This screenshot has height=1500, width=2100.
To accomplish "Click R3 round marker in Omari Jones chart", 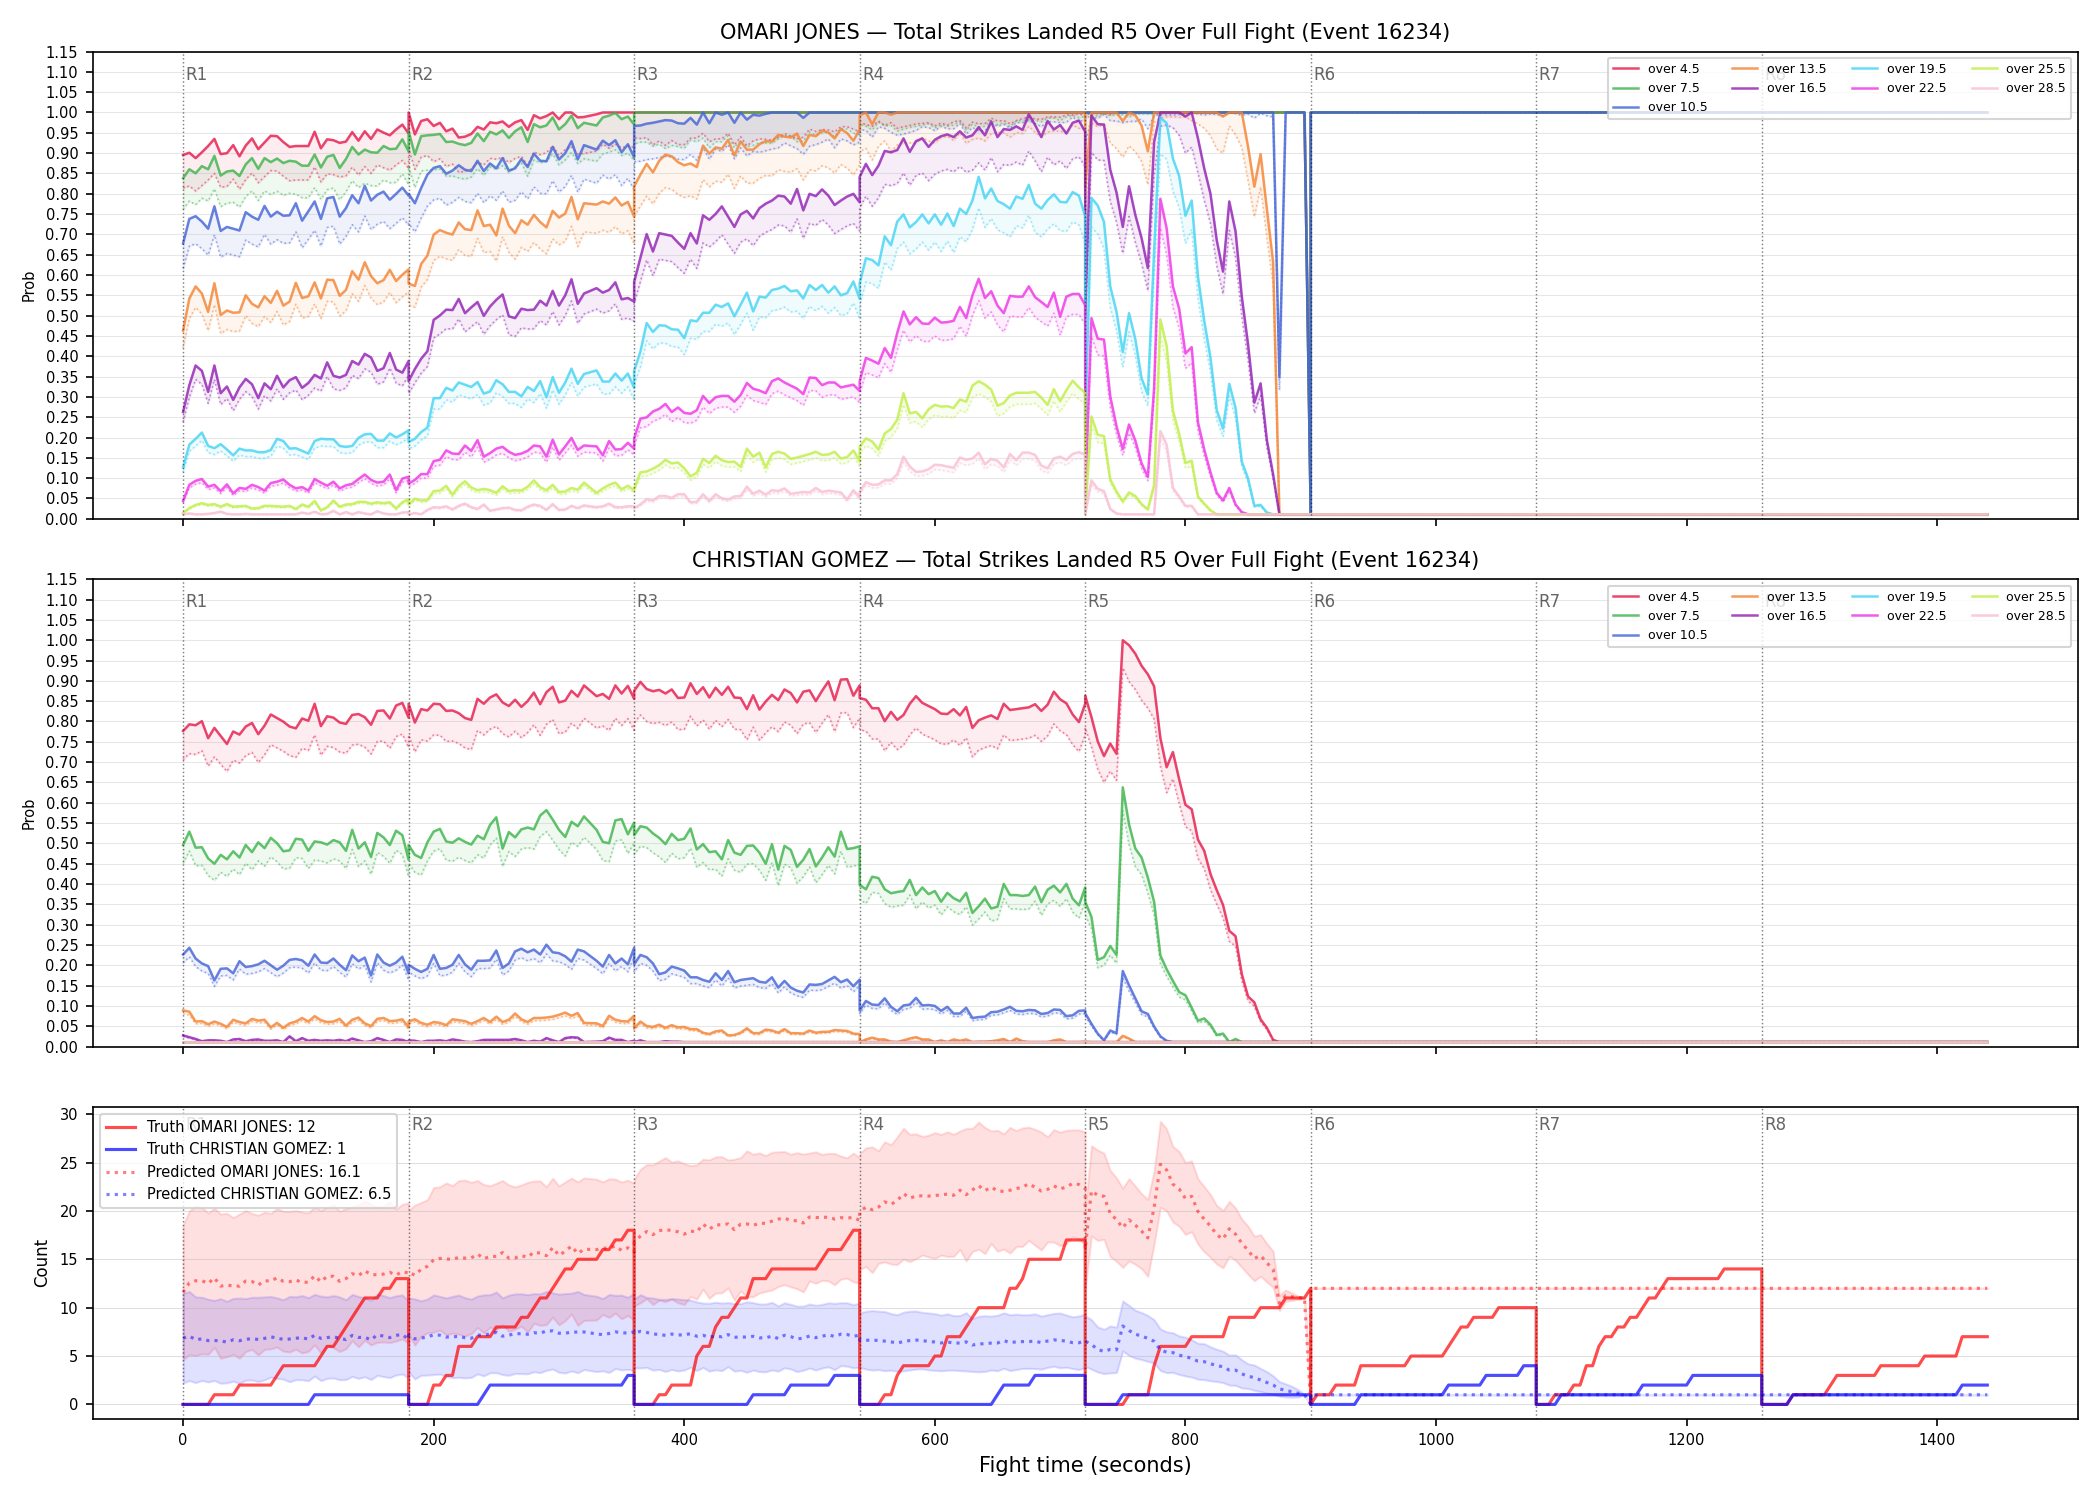I will [647, 74].
